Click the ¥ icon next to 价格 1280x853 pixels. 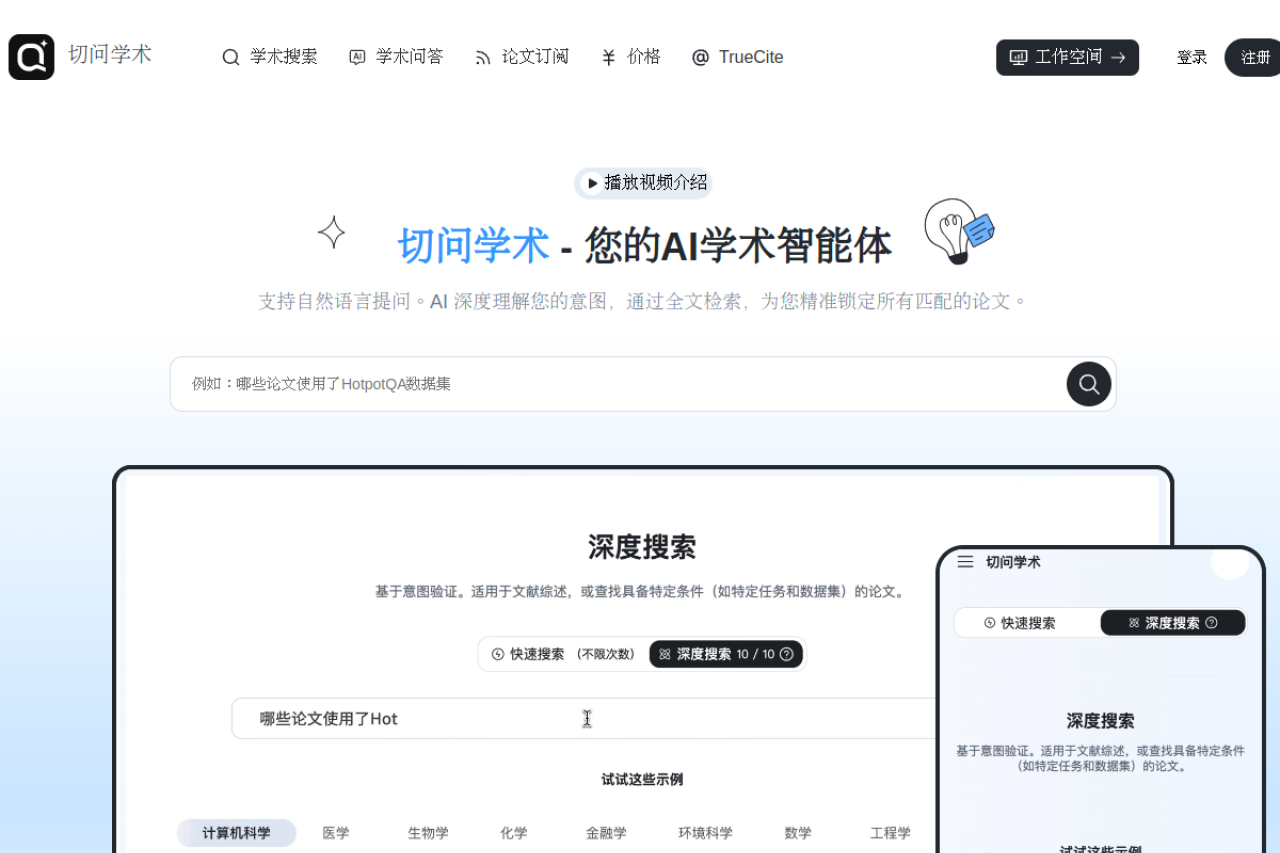tap(607, 57)
